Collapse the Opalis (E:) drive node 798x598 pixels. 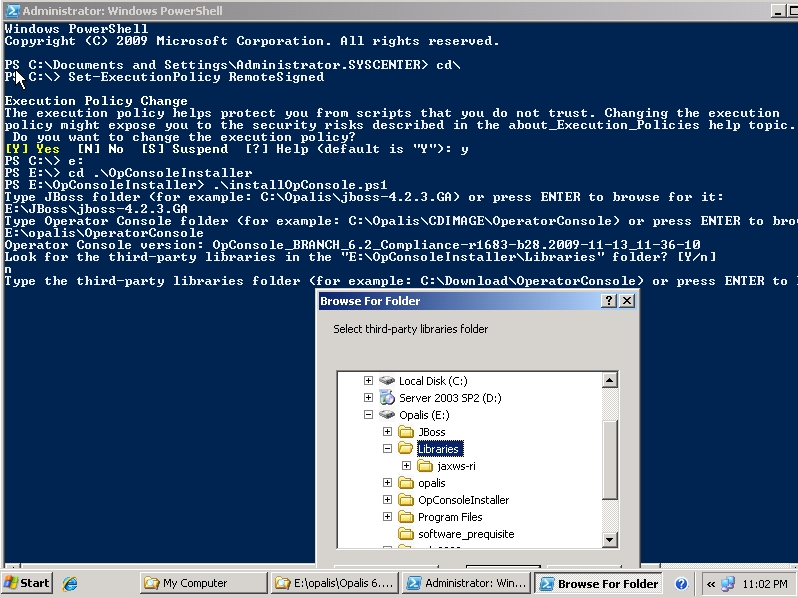pos(368,415)
